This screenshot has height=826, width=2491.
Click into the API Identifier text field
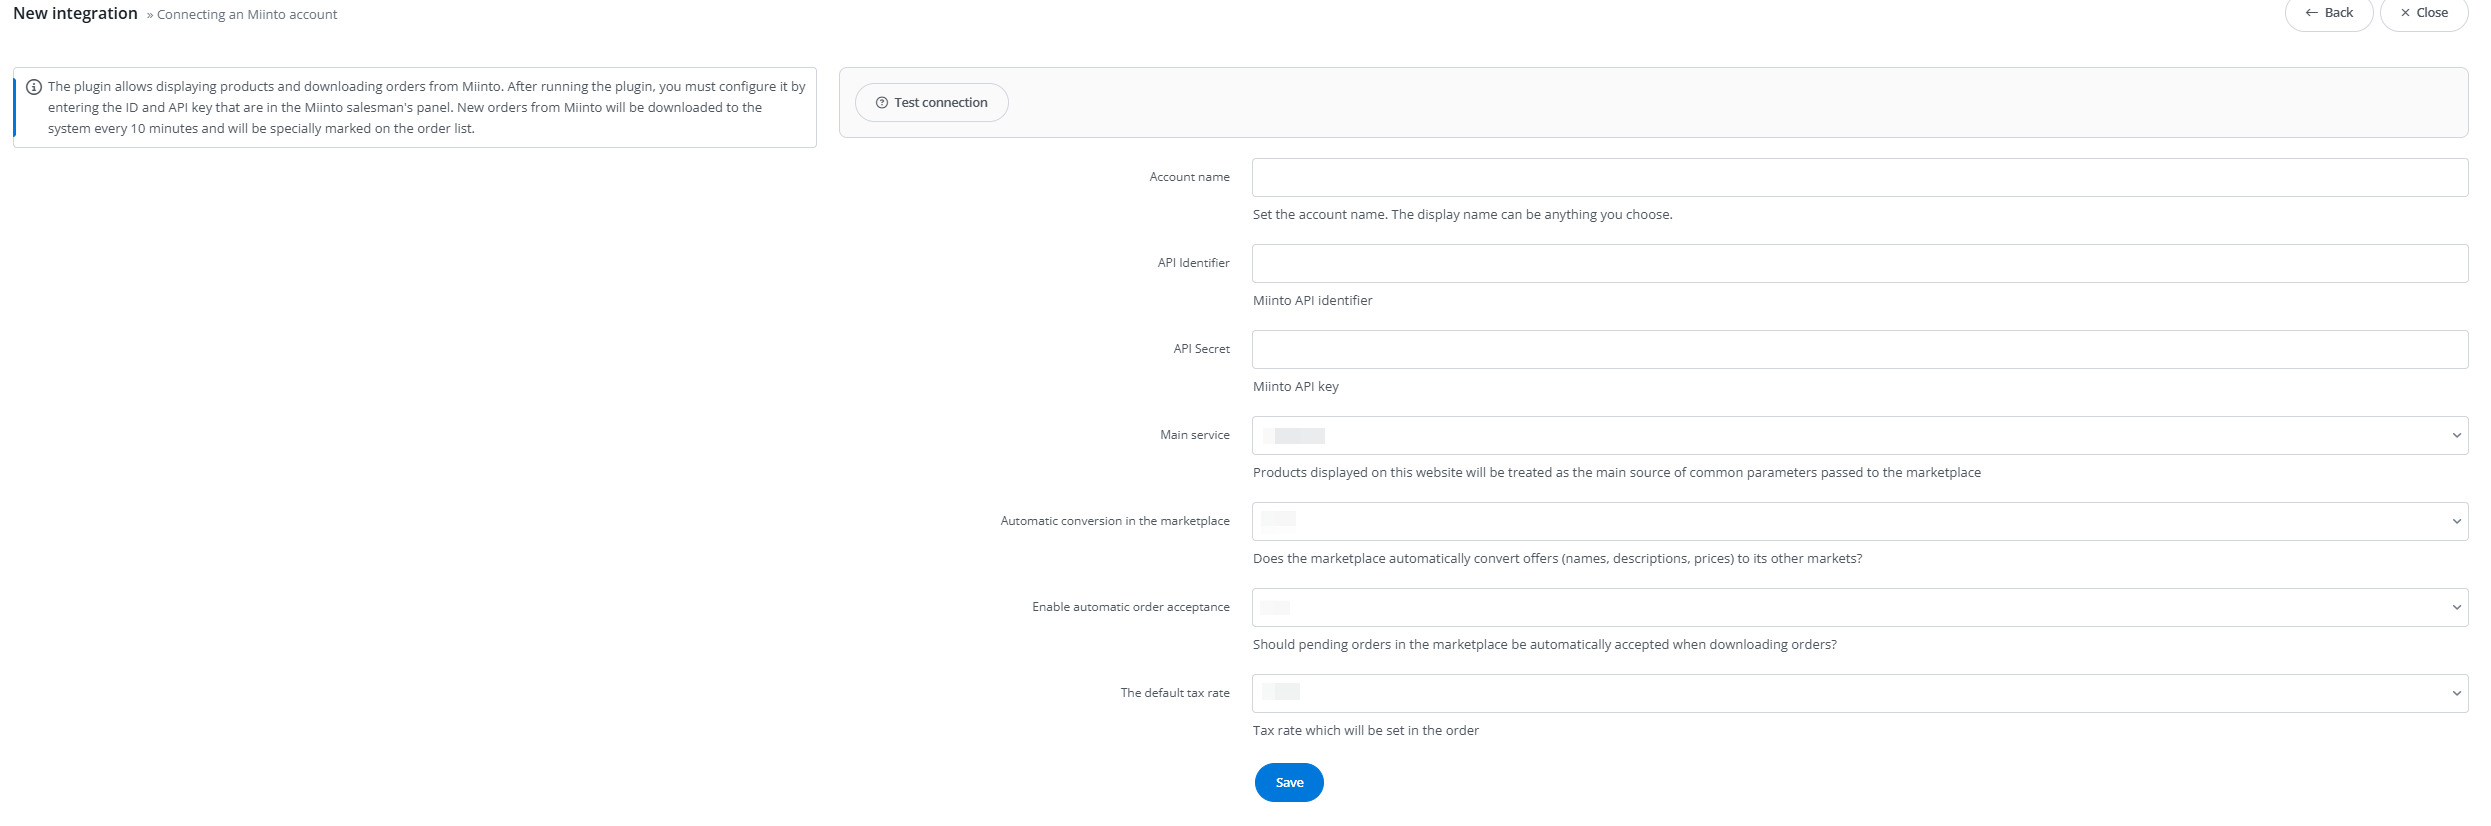[x=1859, y=264]
